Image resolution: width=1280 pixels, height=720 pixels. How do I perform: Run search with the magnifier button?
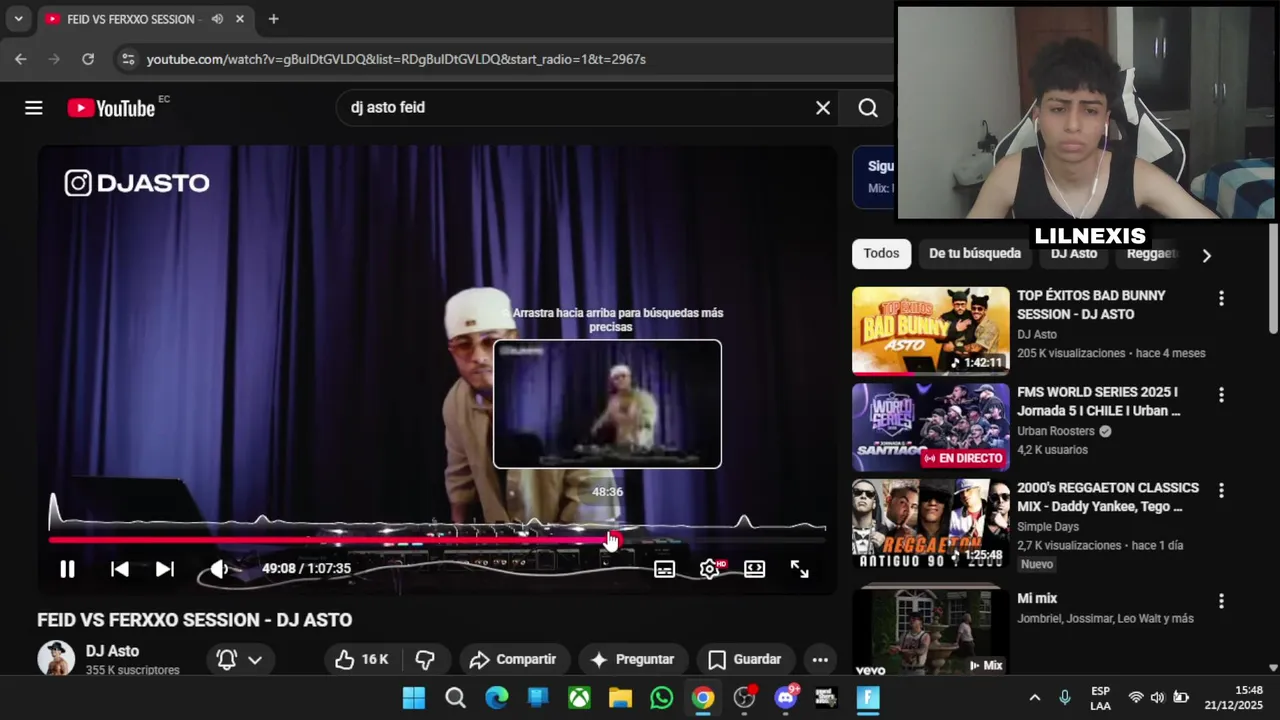[868, 108]
